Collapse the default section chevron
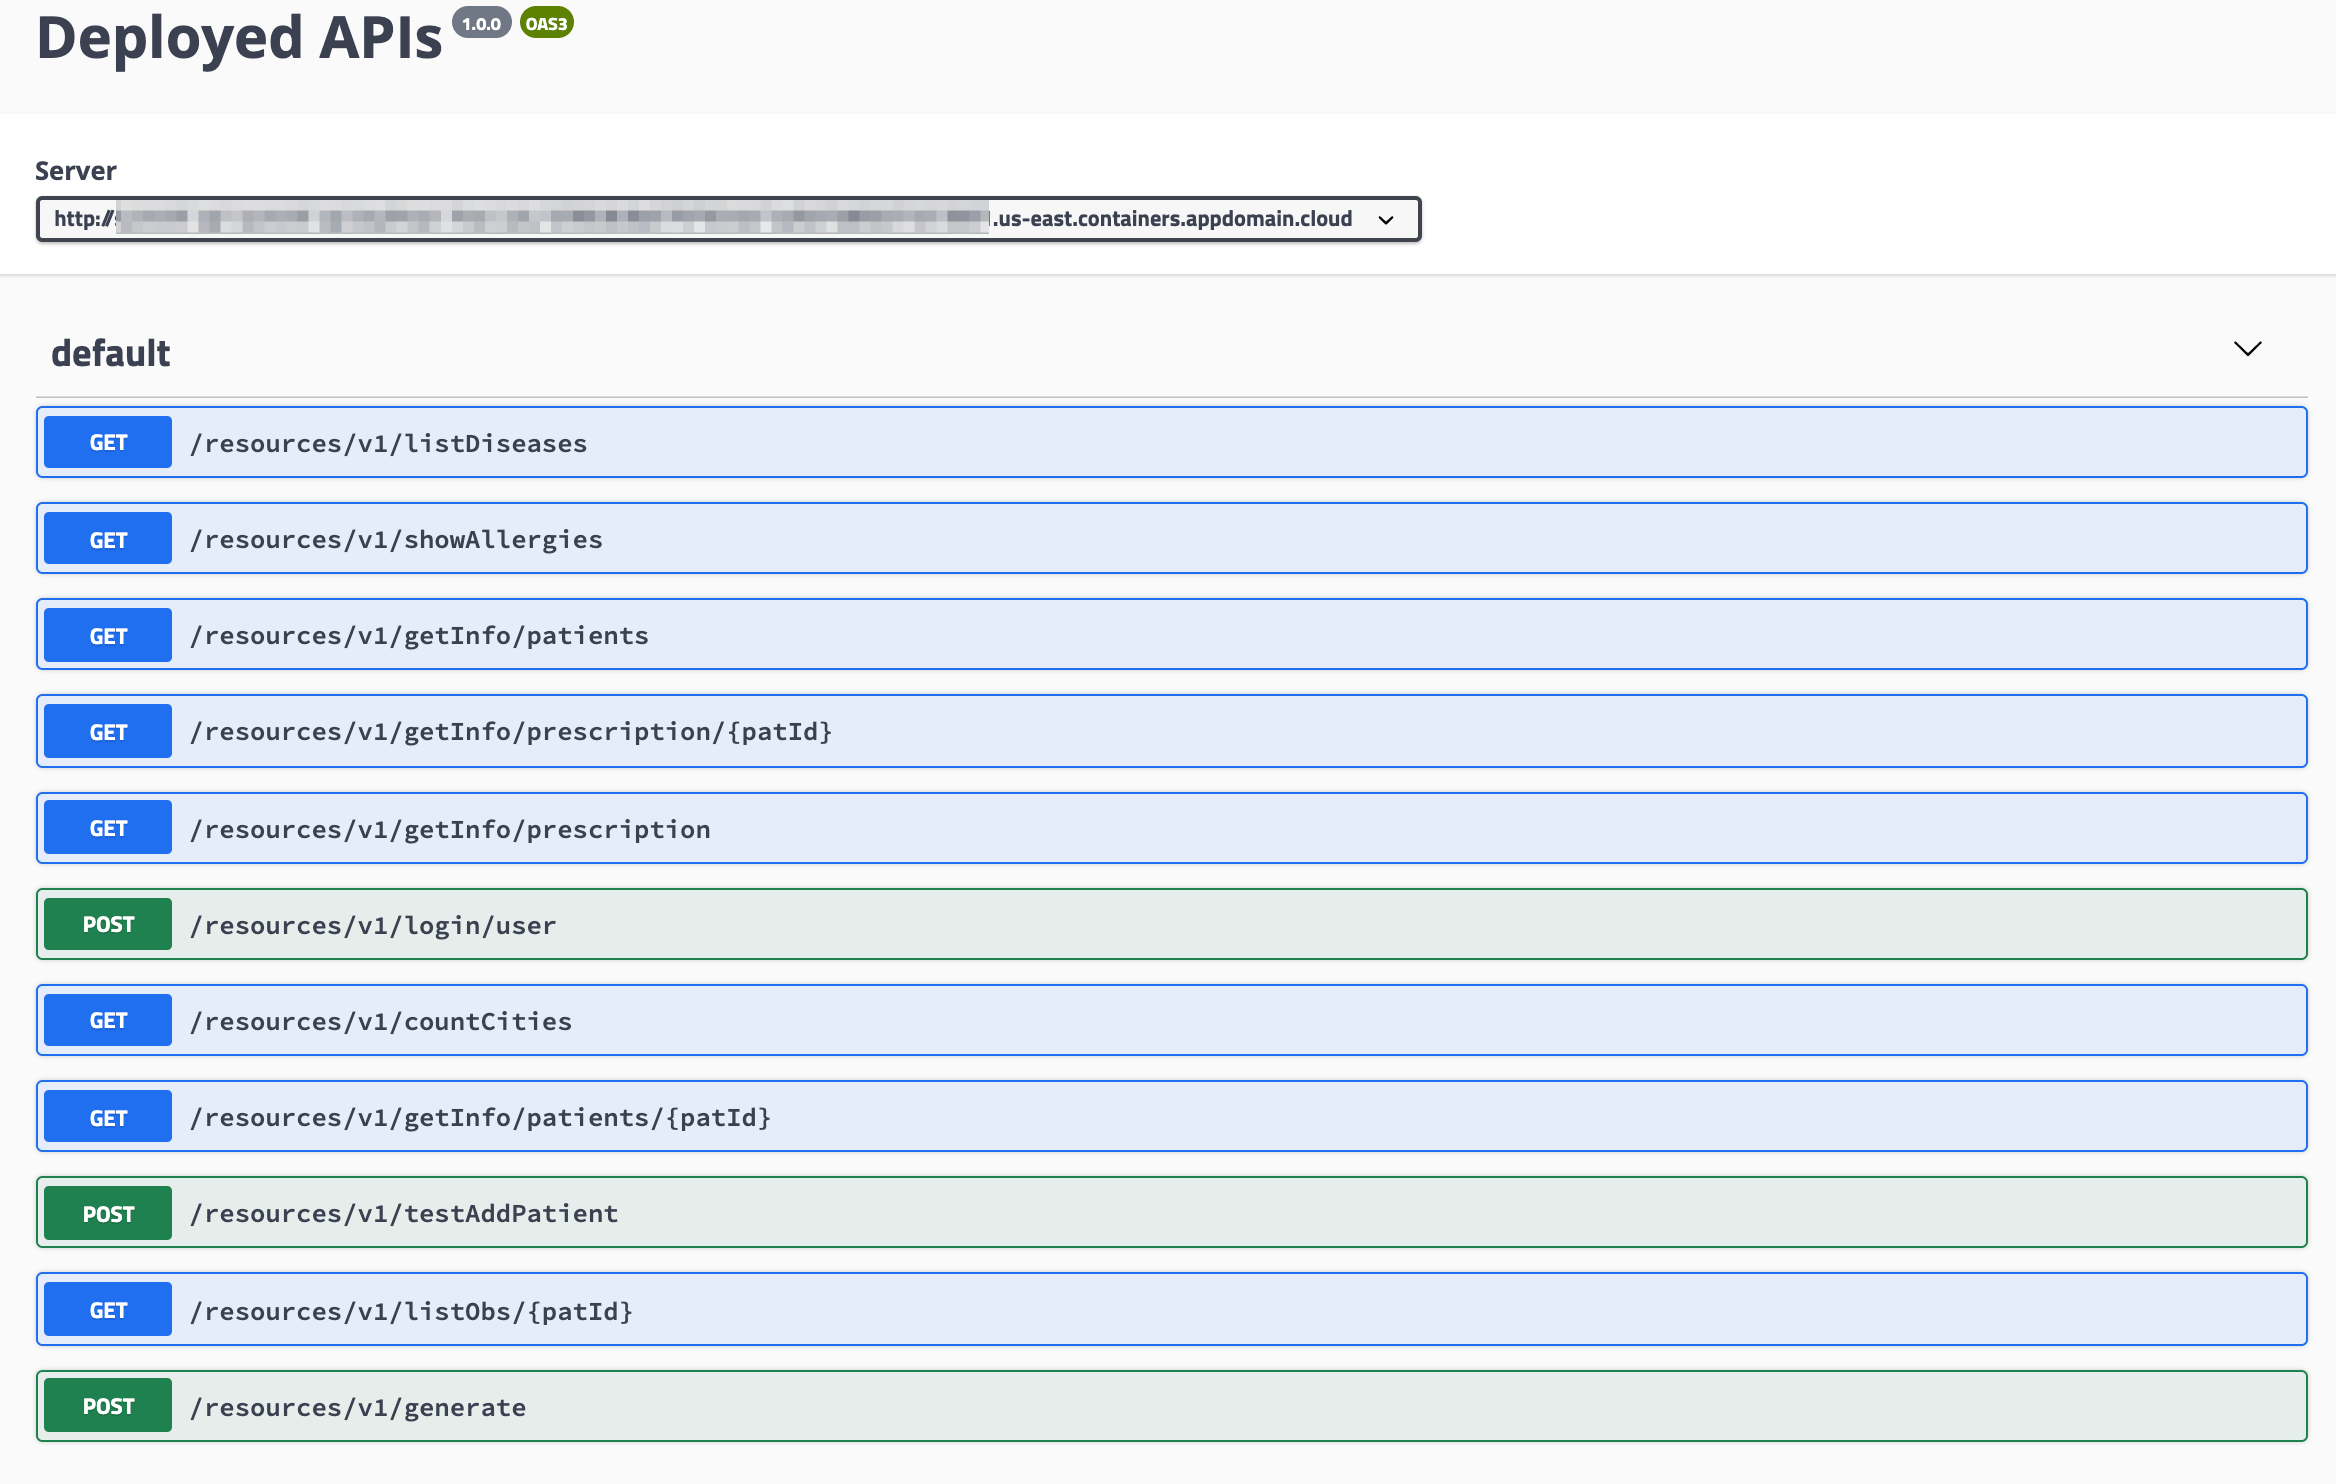 click(2247, 349)
